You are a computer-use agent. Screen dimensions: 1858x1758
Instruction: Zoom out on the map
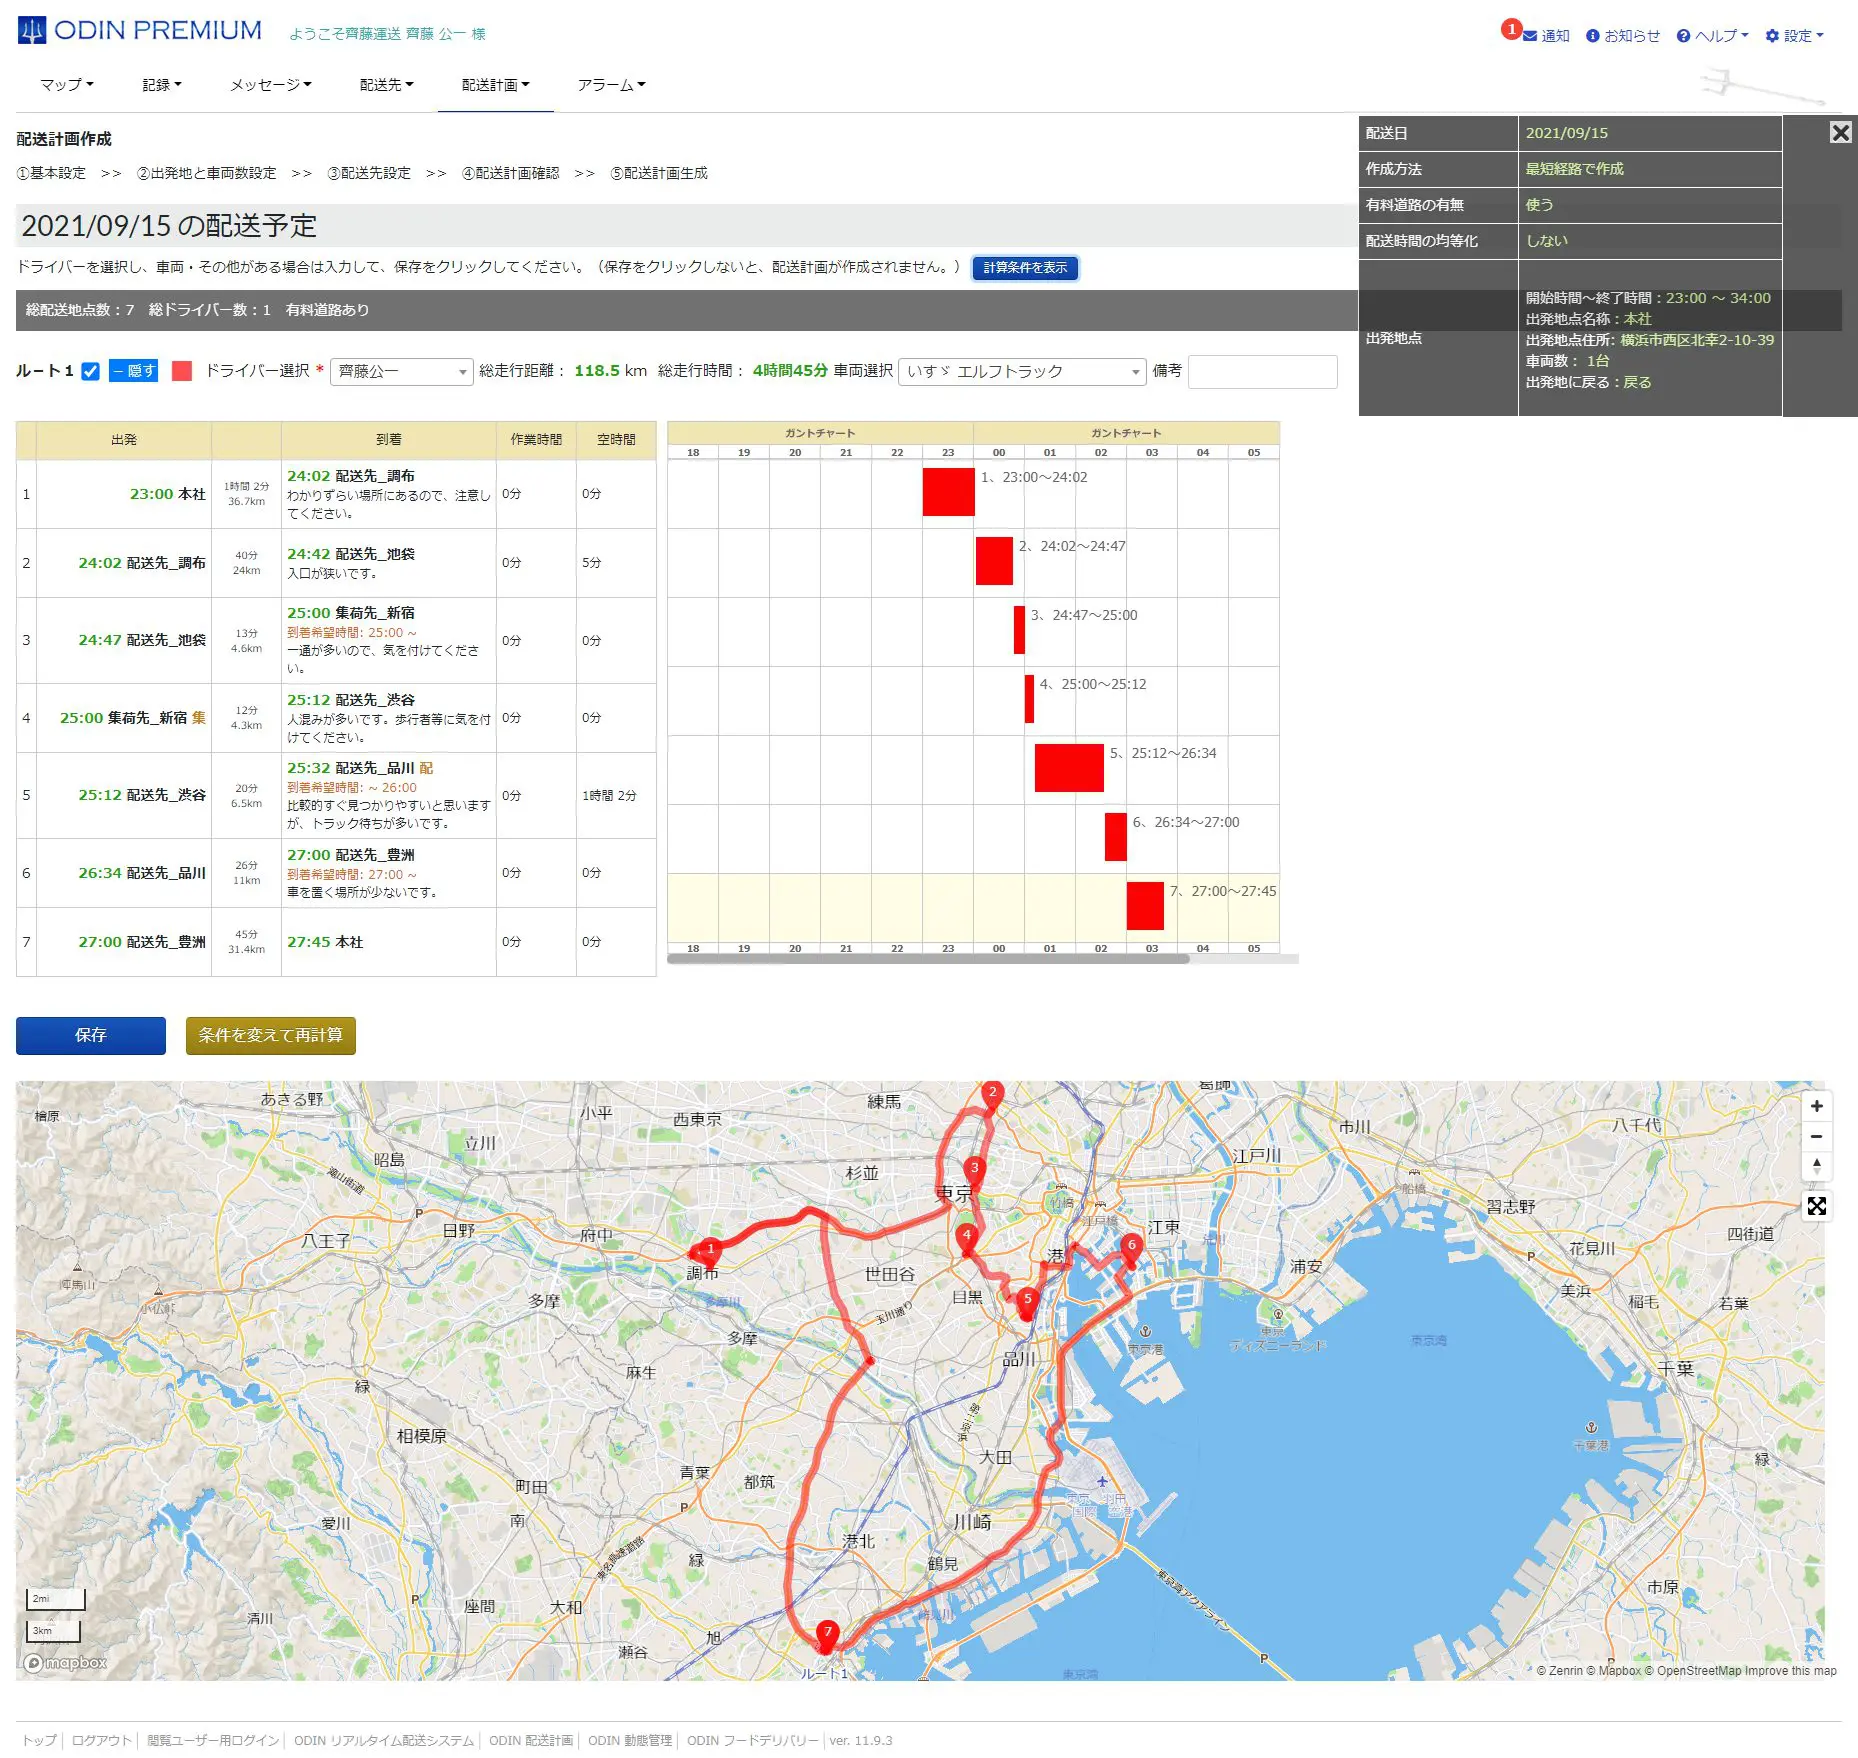[1816, 1137]
